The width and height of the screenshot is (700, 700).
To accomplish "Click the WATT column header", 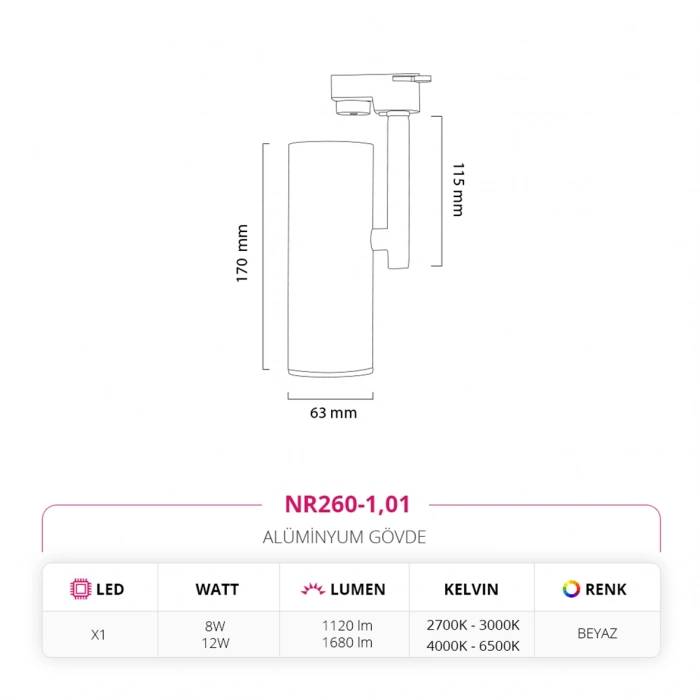I will coord(215,589).
